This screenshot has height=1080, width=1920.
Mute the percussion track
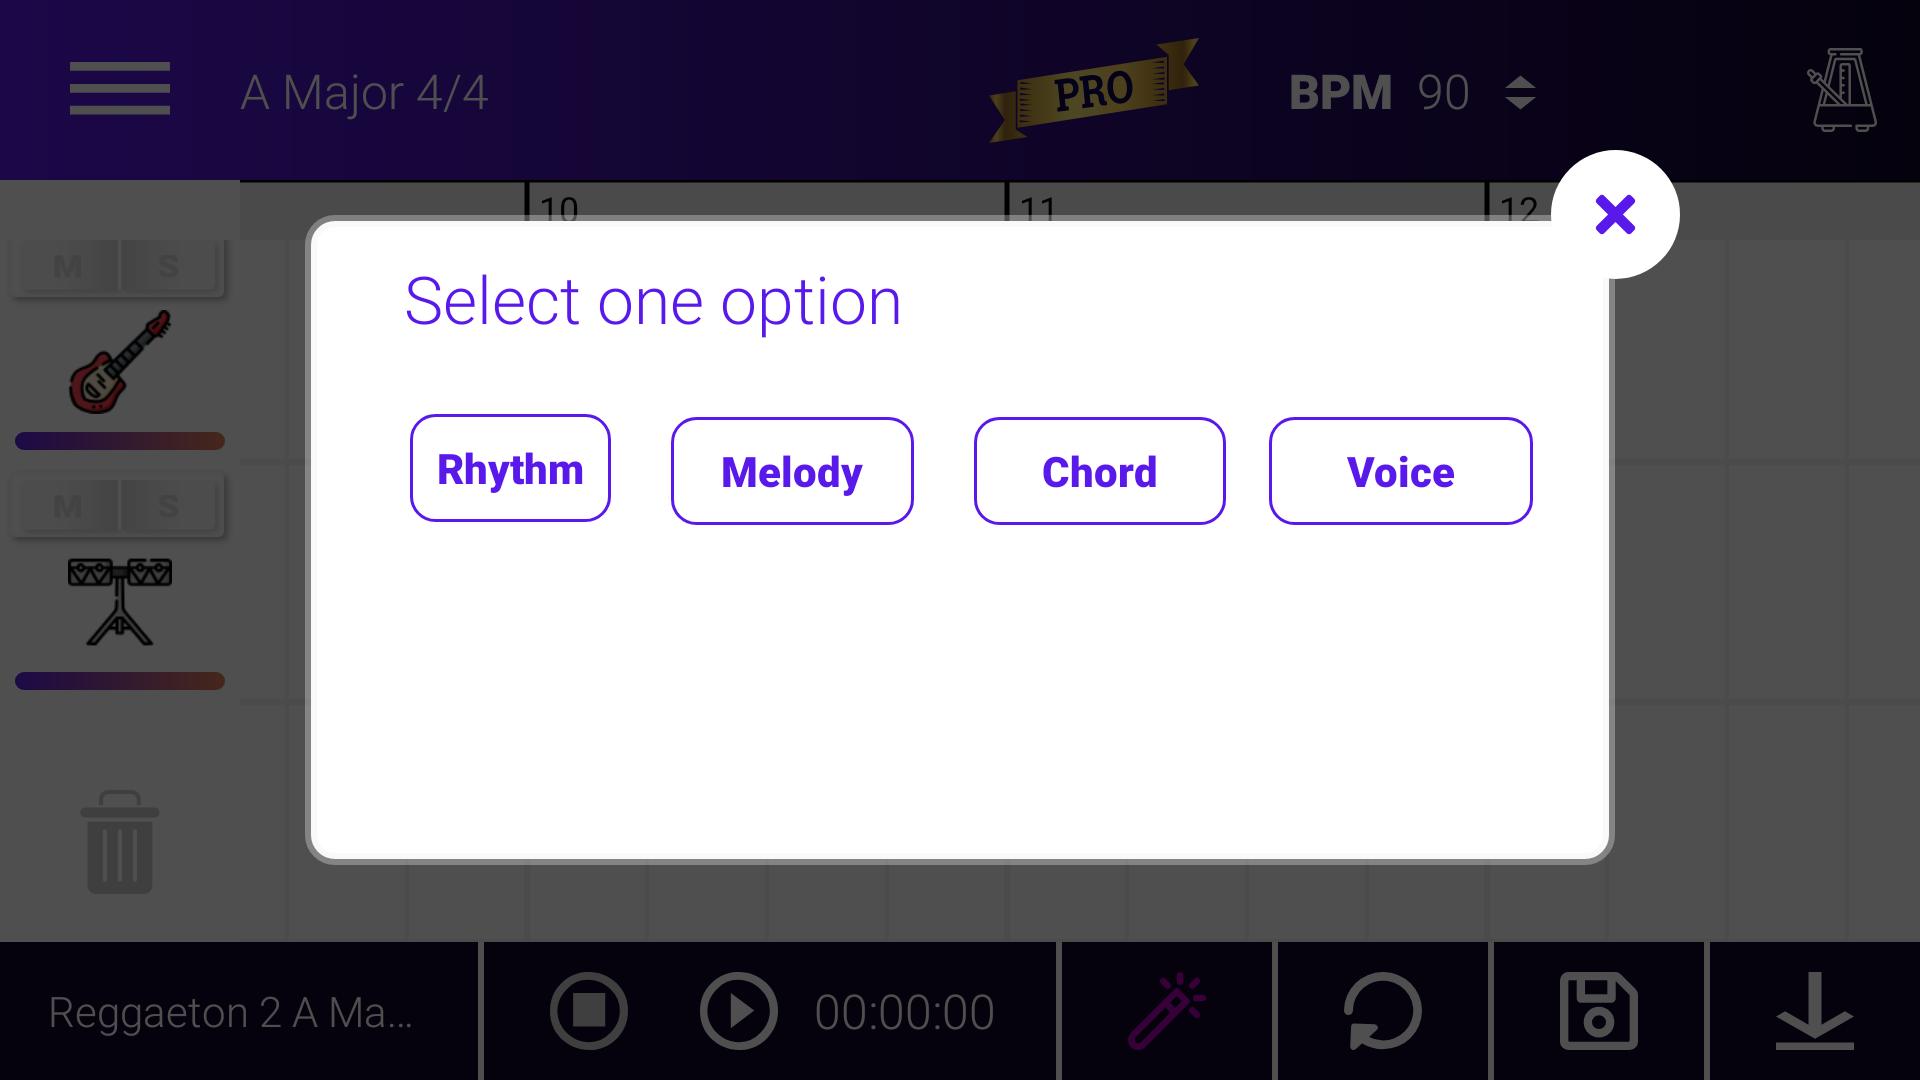68,507
